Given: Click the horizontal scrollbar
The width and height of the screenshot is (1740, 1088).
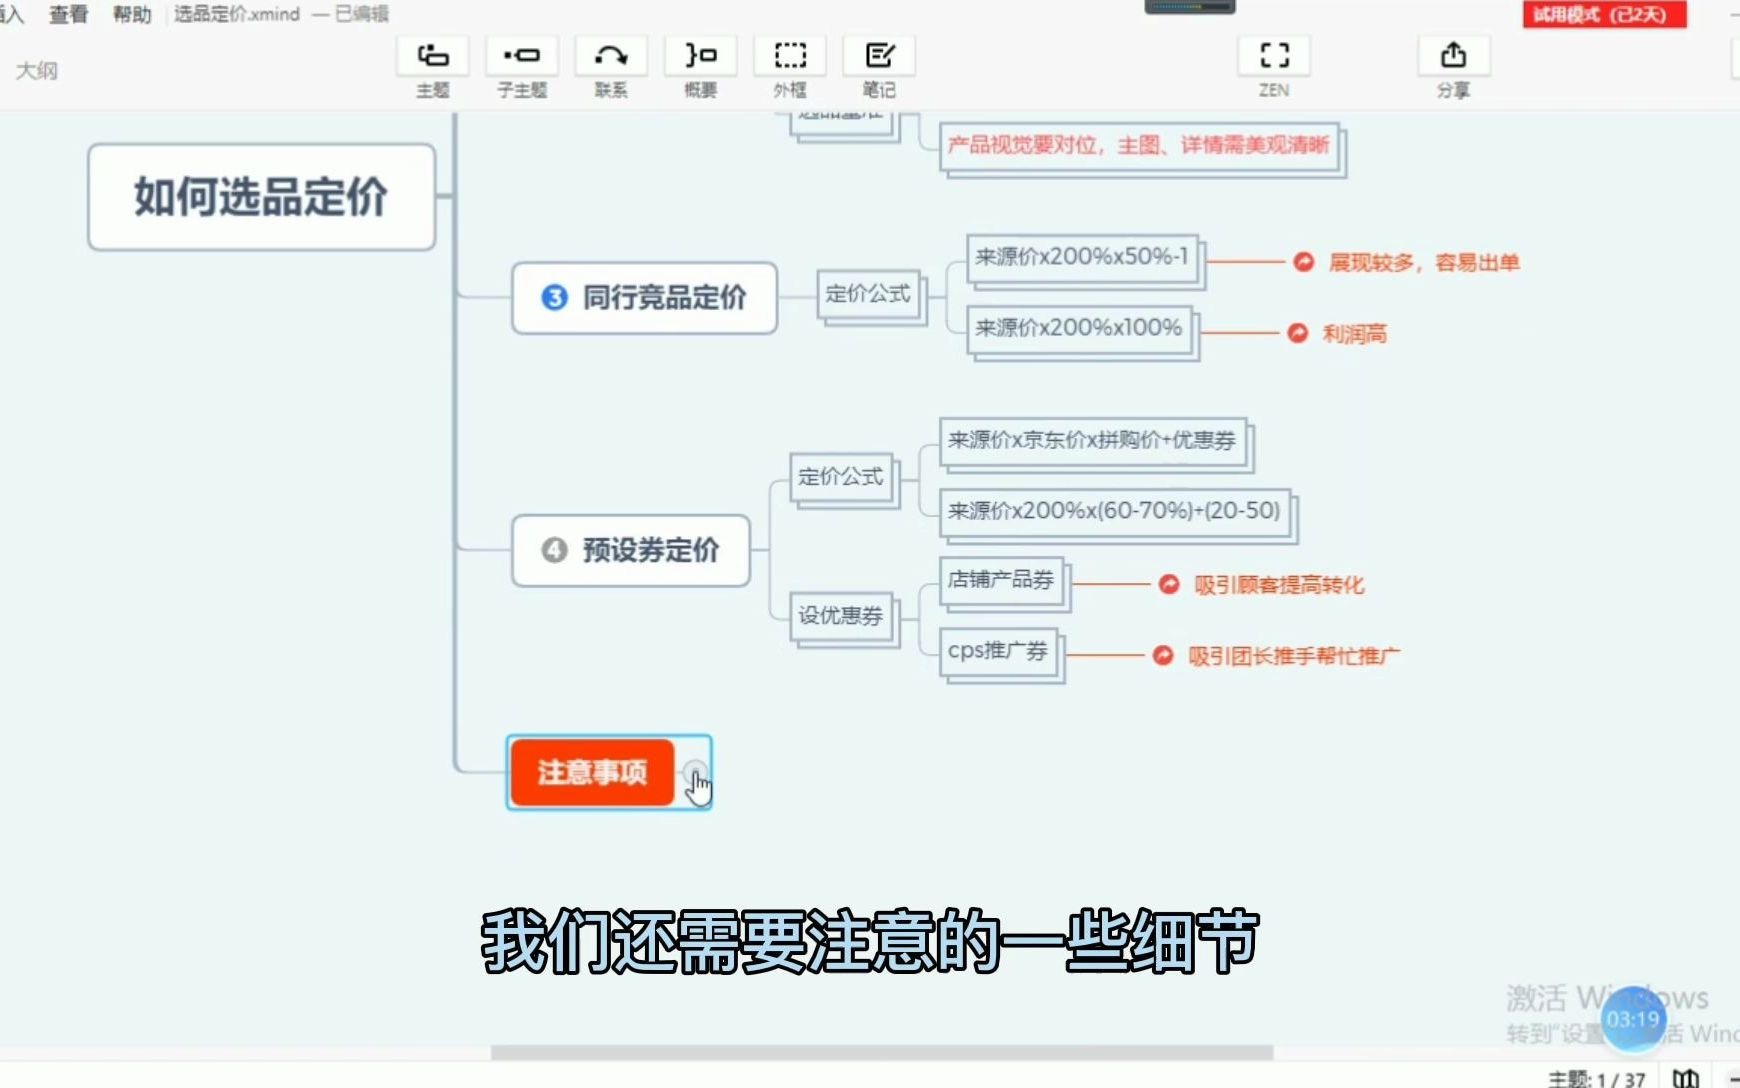Looking at the screenshot, I should (x=882, y=1053).
